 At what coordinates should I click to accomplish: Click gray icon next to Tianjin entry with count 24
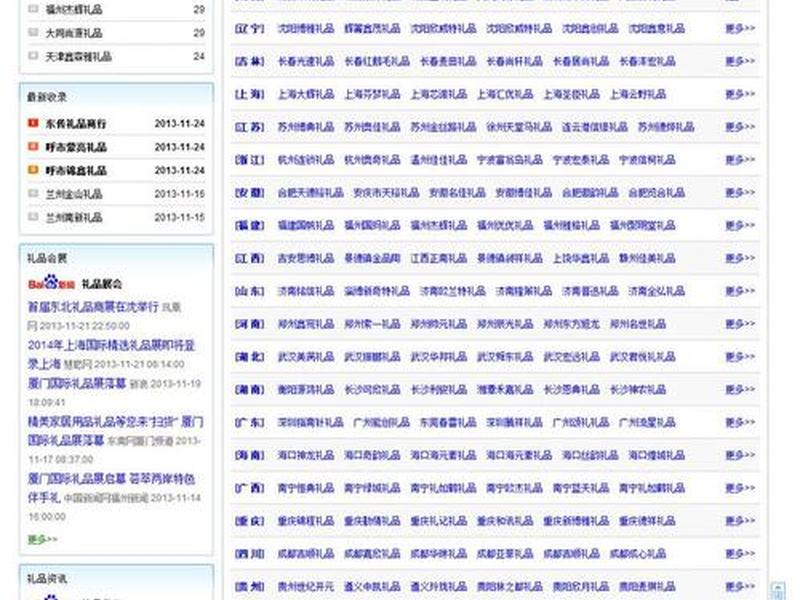33,56
